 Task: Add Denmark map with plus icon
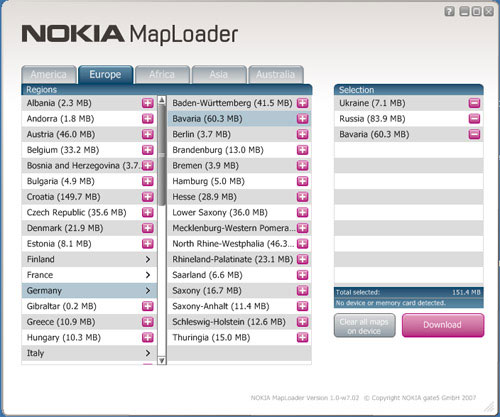click(x=148, y=228)
